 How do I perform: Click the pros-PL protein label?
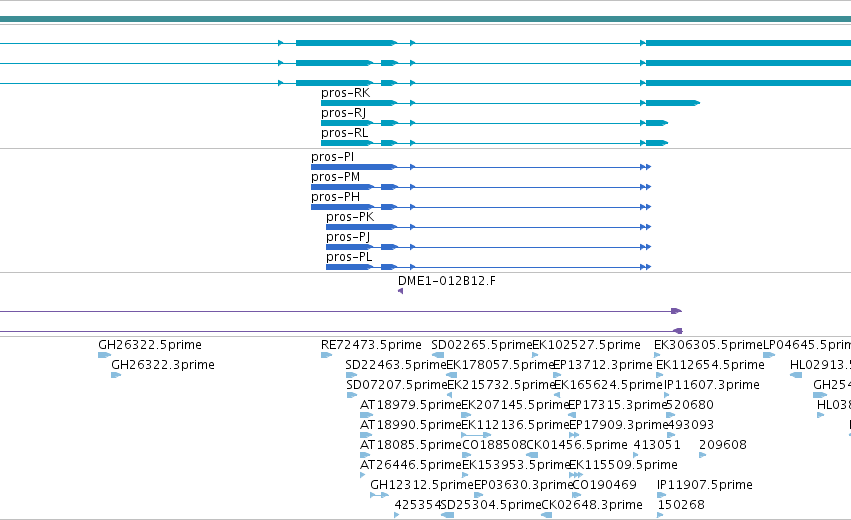click(x=349, y=257)
